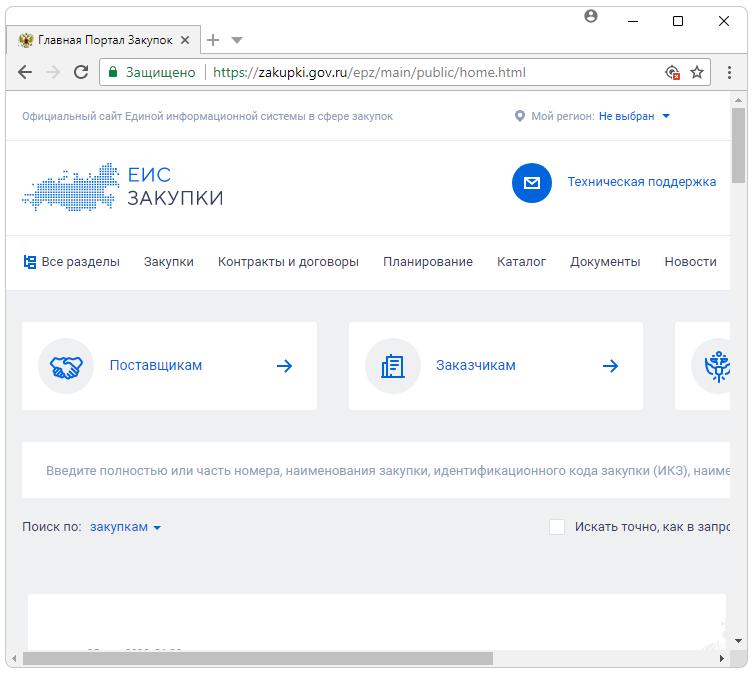Open the Поиск по закупкам dropdown
Image resolution: width=752 pixels, height=674 pixels.
pos(125,527)
